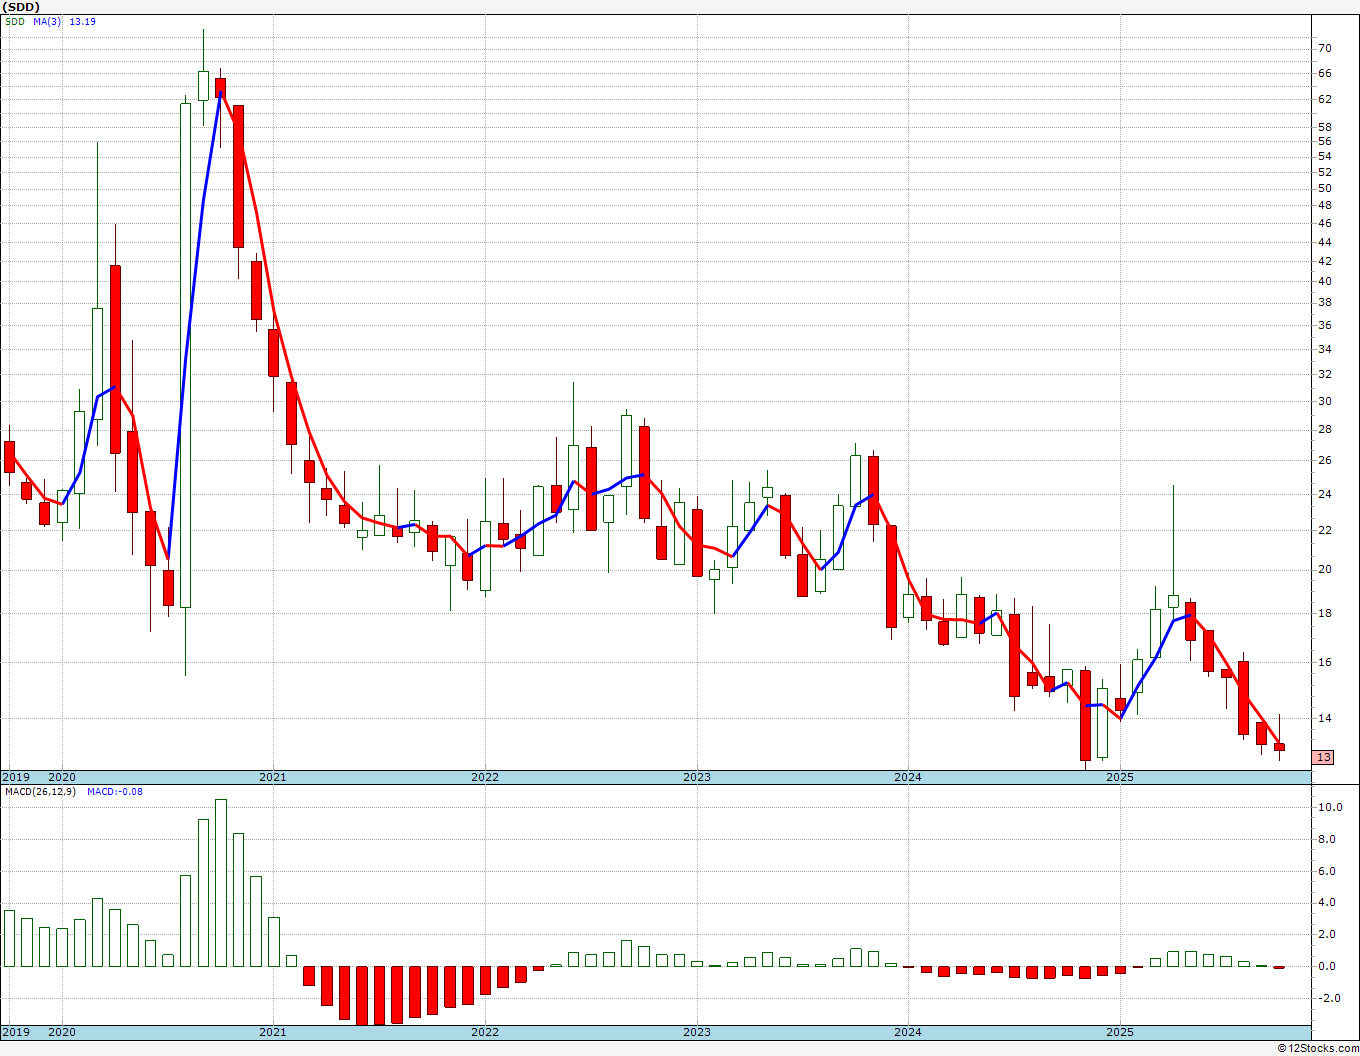The height and width of the screenshot is (1056, 1360).
Task: Select the 38 price axis label
Action: tap(1324, 302)
